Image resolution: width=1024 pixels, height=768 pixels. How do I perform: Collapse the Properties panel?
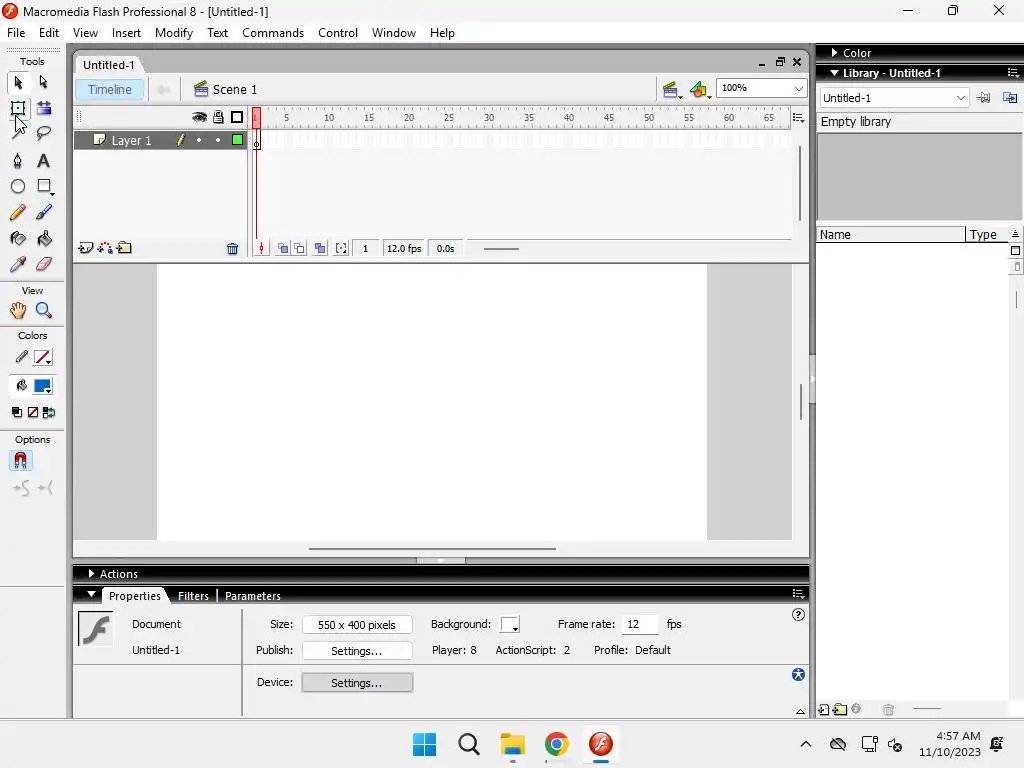click(91, 595)
